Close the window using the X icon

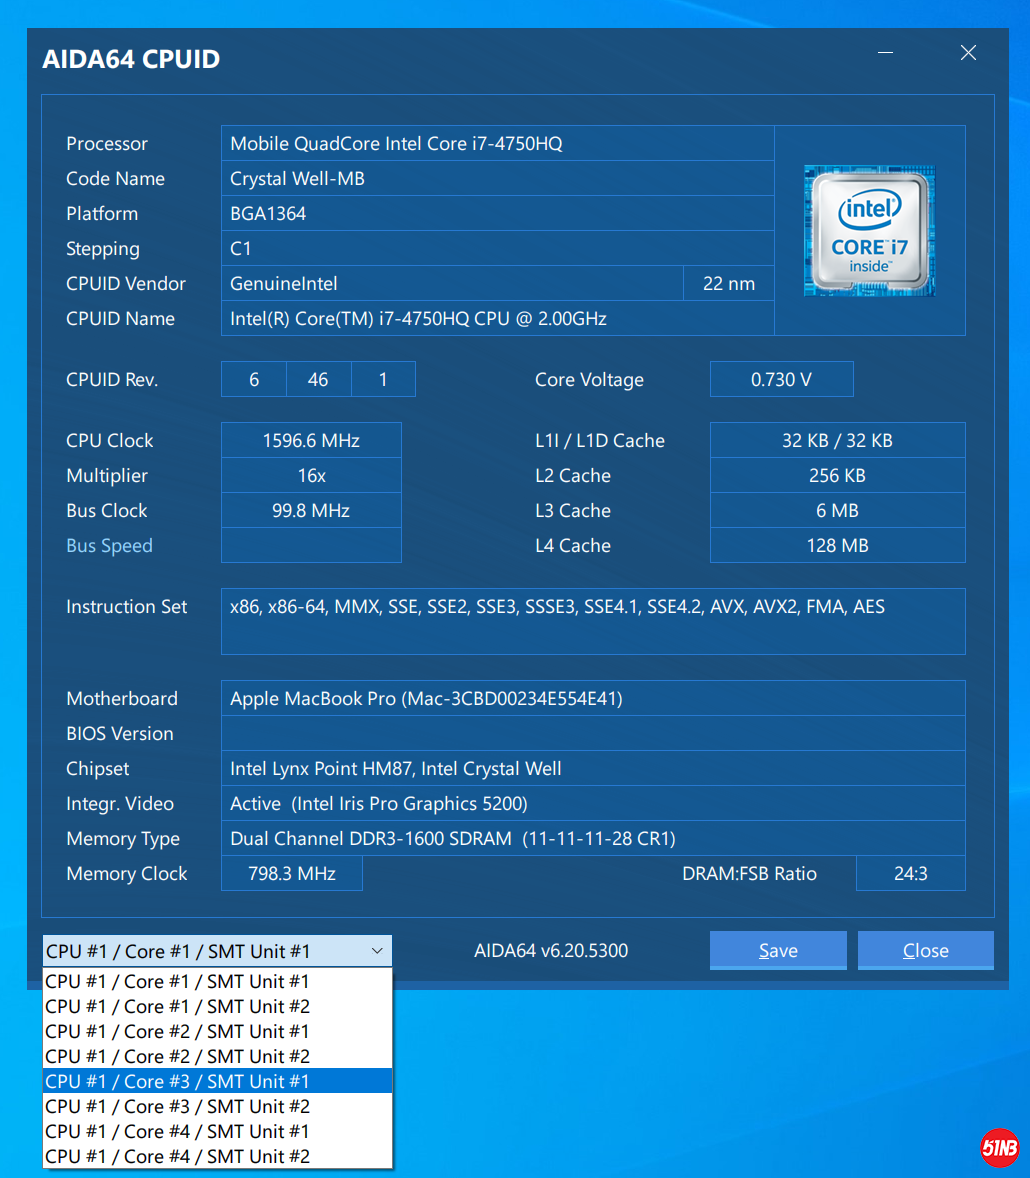967,54
